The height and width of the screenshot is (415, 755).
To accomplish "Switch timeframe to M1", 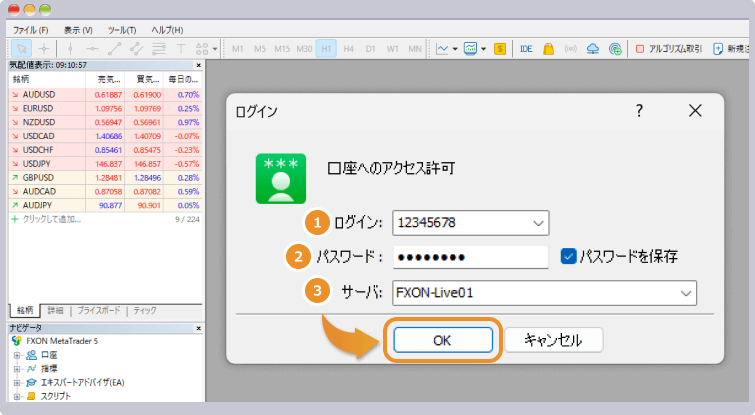I will click(x=237, y=49).
